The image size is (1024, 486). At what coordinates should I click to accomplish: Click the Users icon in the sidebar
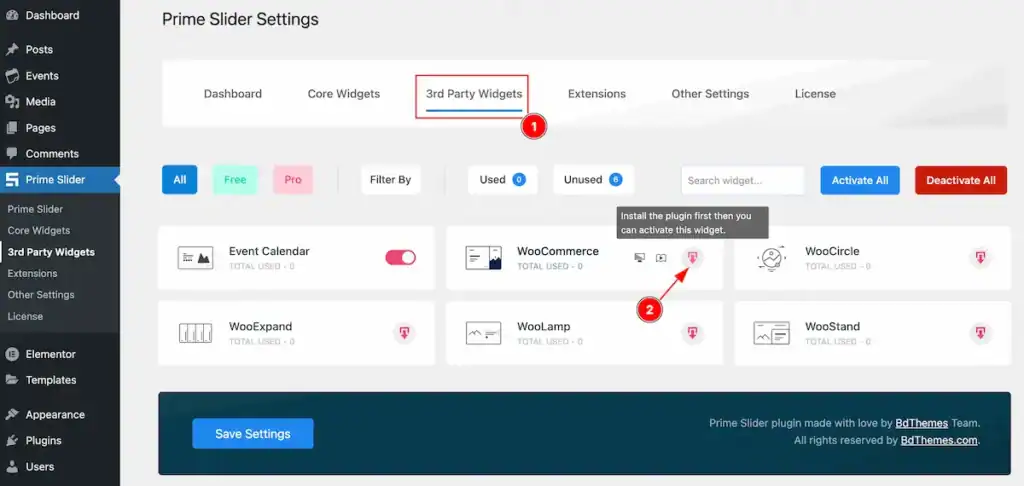coord(12,467)
